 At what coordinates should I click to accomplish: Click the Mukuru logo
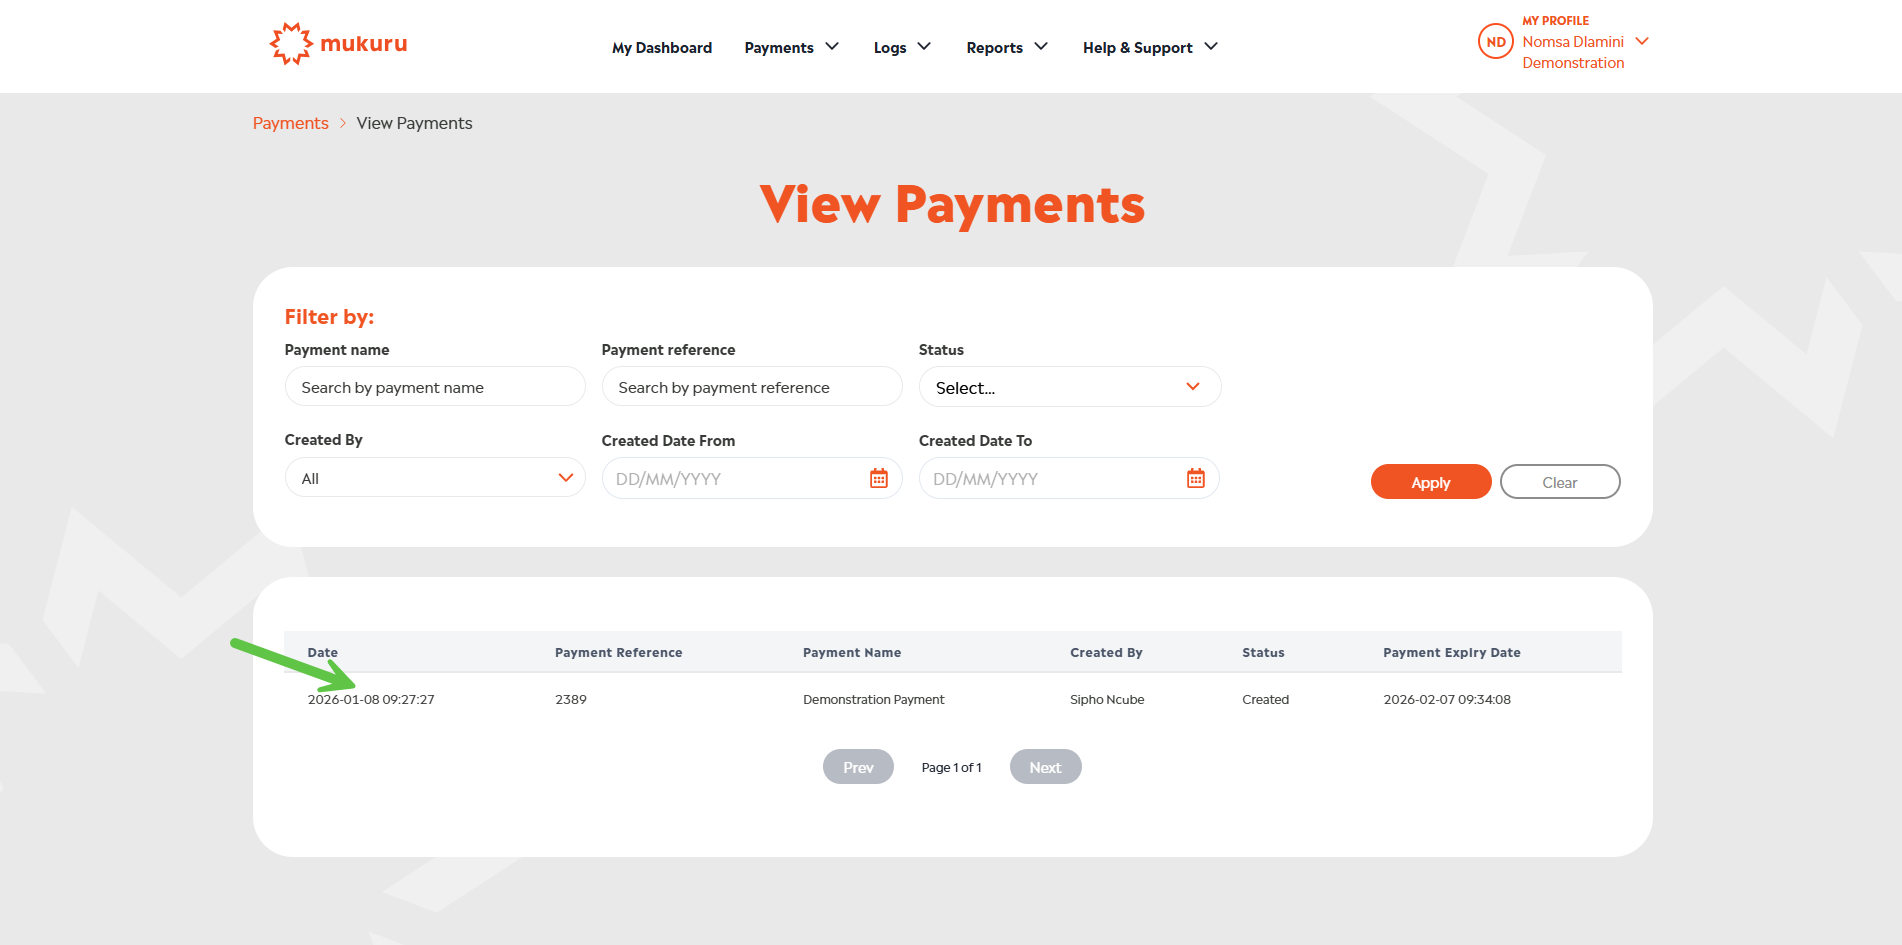pyautogui.click(x=338, y=44)
